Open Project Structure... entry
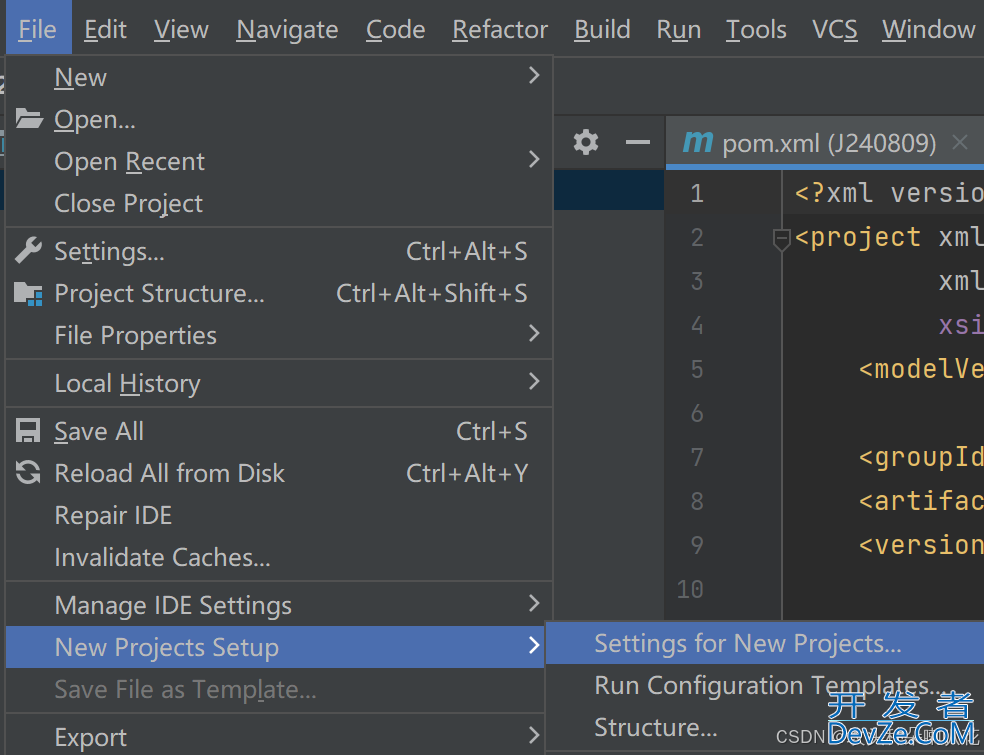Screen dimensions: 984x755 (x=279, y=293)
